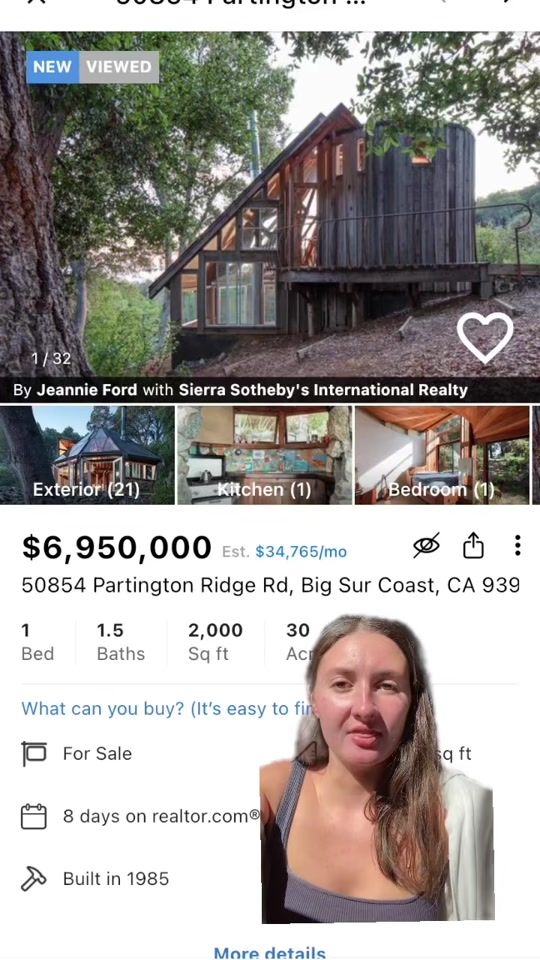Click the For Sale flag icon
540x960 pixels.
(34, 753)
